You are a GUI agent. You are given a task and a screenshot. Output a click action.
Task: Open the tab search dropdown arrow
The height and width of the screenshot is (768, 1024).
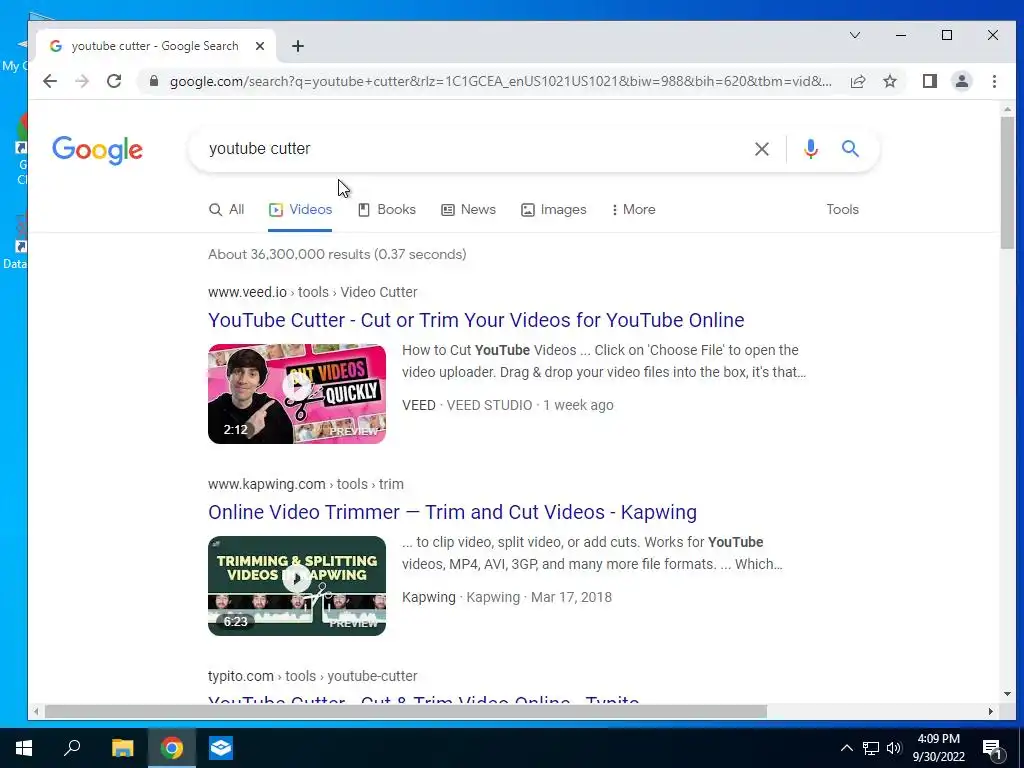tap(854, 35)
